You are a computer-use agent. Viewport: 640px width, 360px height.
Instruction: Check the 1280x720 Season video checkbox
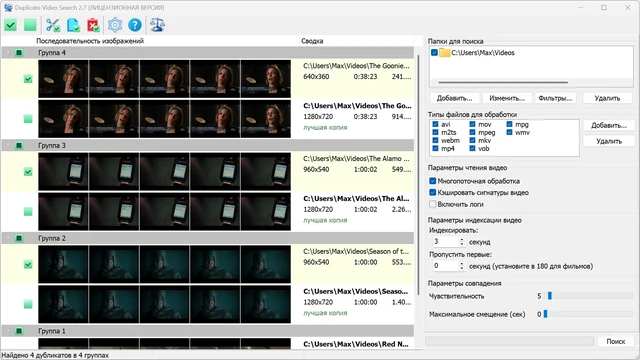28,304
